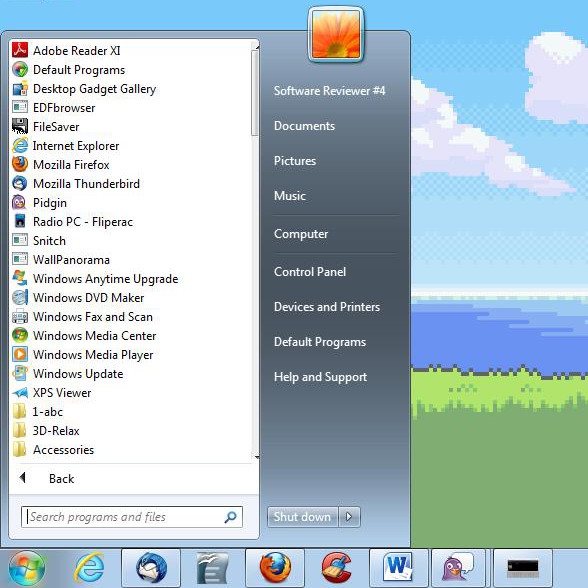
Task: Click the Windows Anytime Upgrade icon
Action: [x=20, y=278]
